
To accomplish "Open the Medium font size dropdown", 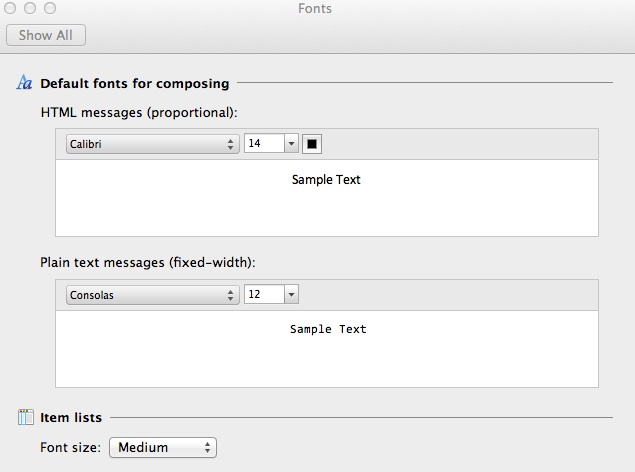I will click(163, 448).
